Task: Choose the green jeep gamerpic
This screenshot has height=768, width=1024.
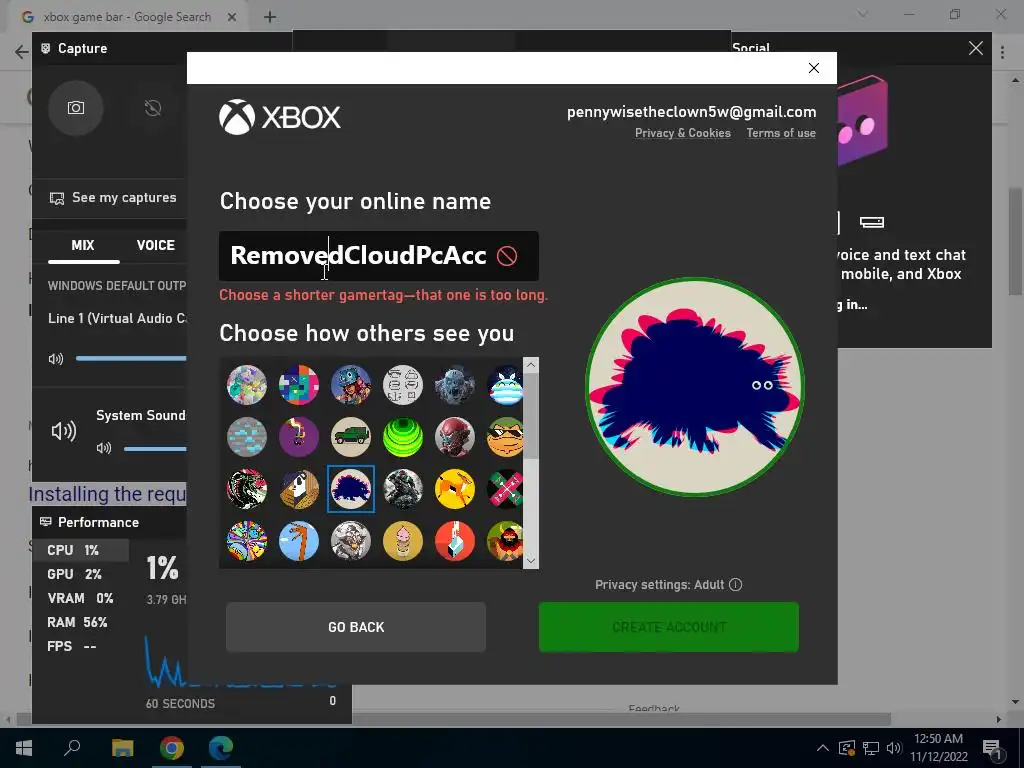Action: [351, 437]
